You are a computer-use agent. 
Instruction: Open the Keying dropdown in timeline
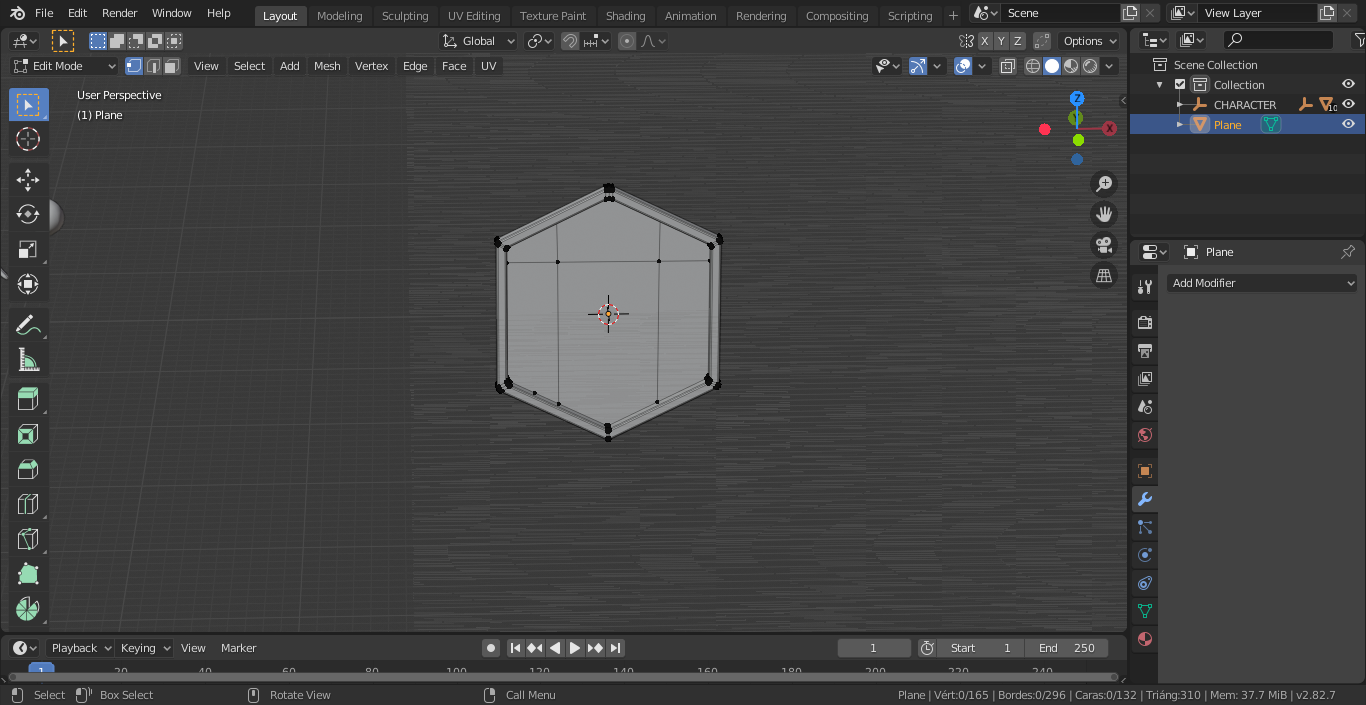click(x=146, y=648)
